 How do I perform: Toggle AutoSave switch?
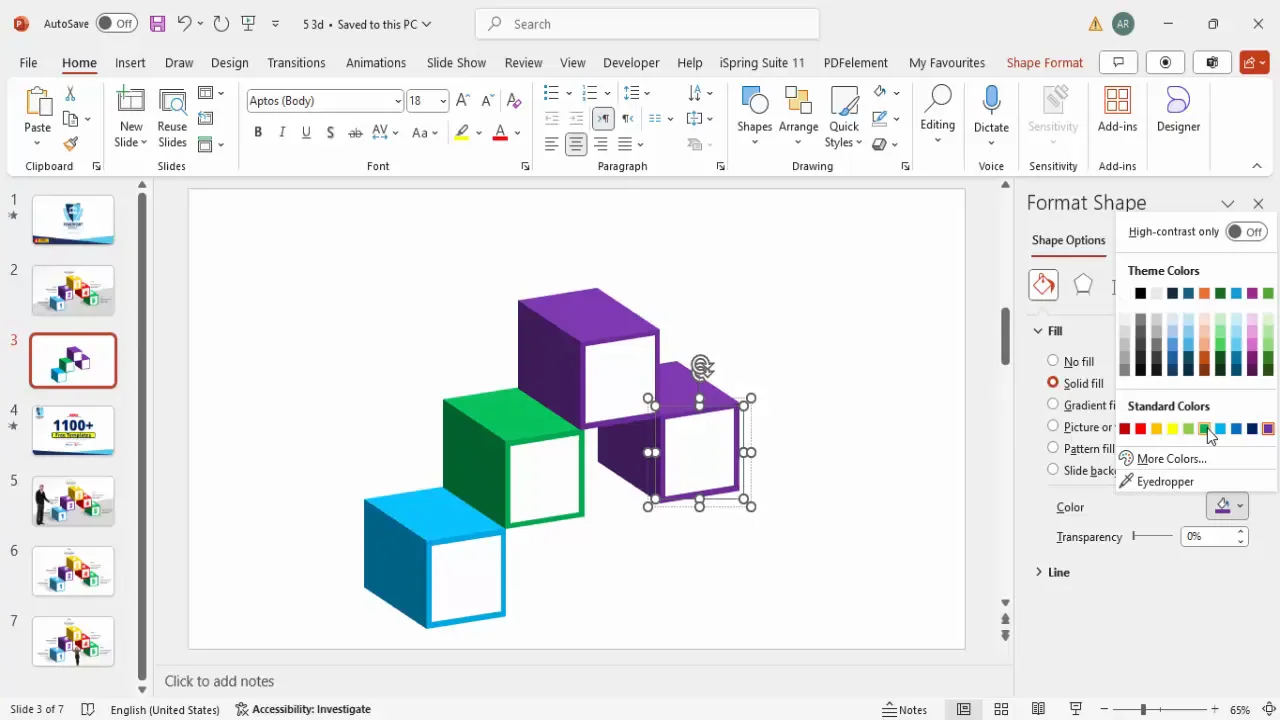tap(118, 23)
